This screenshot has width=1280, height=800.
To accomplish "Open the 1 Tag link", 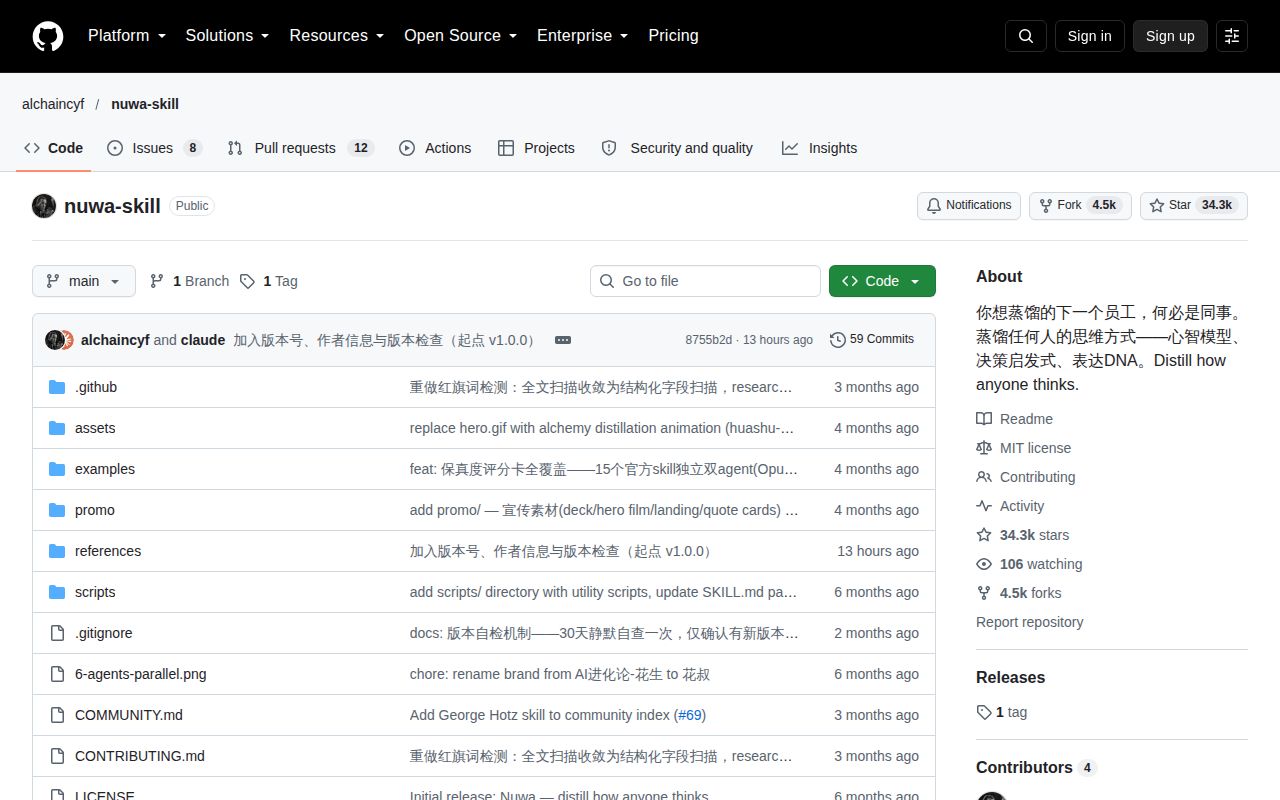I will coord(268,281).
